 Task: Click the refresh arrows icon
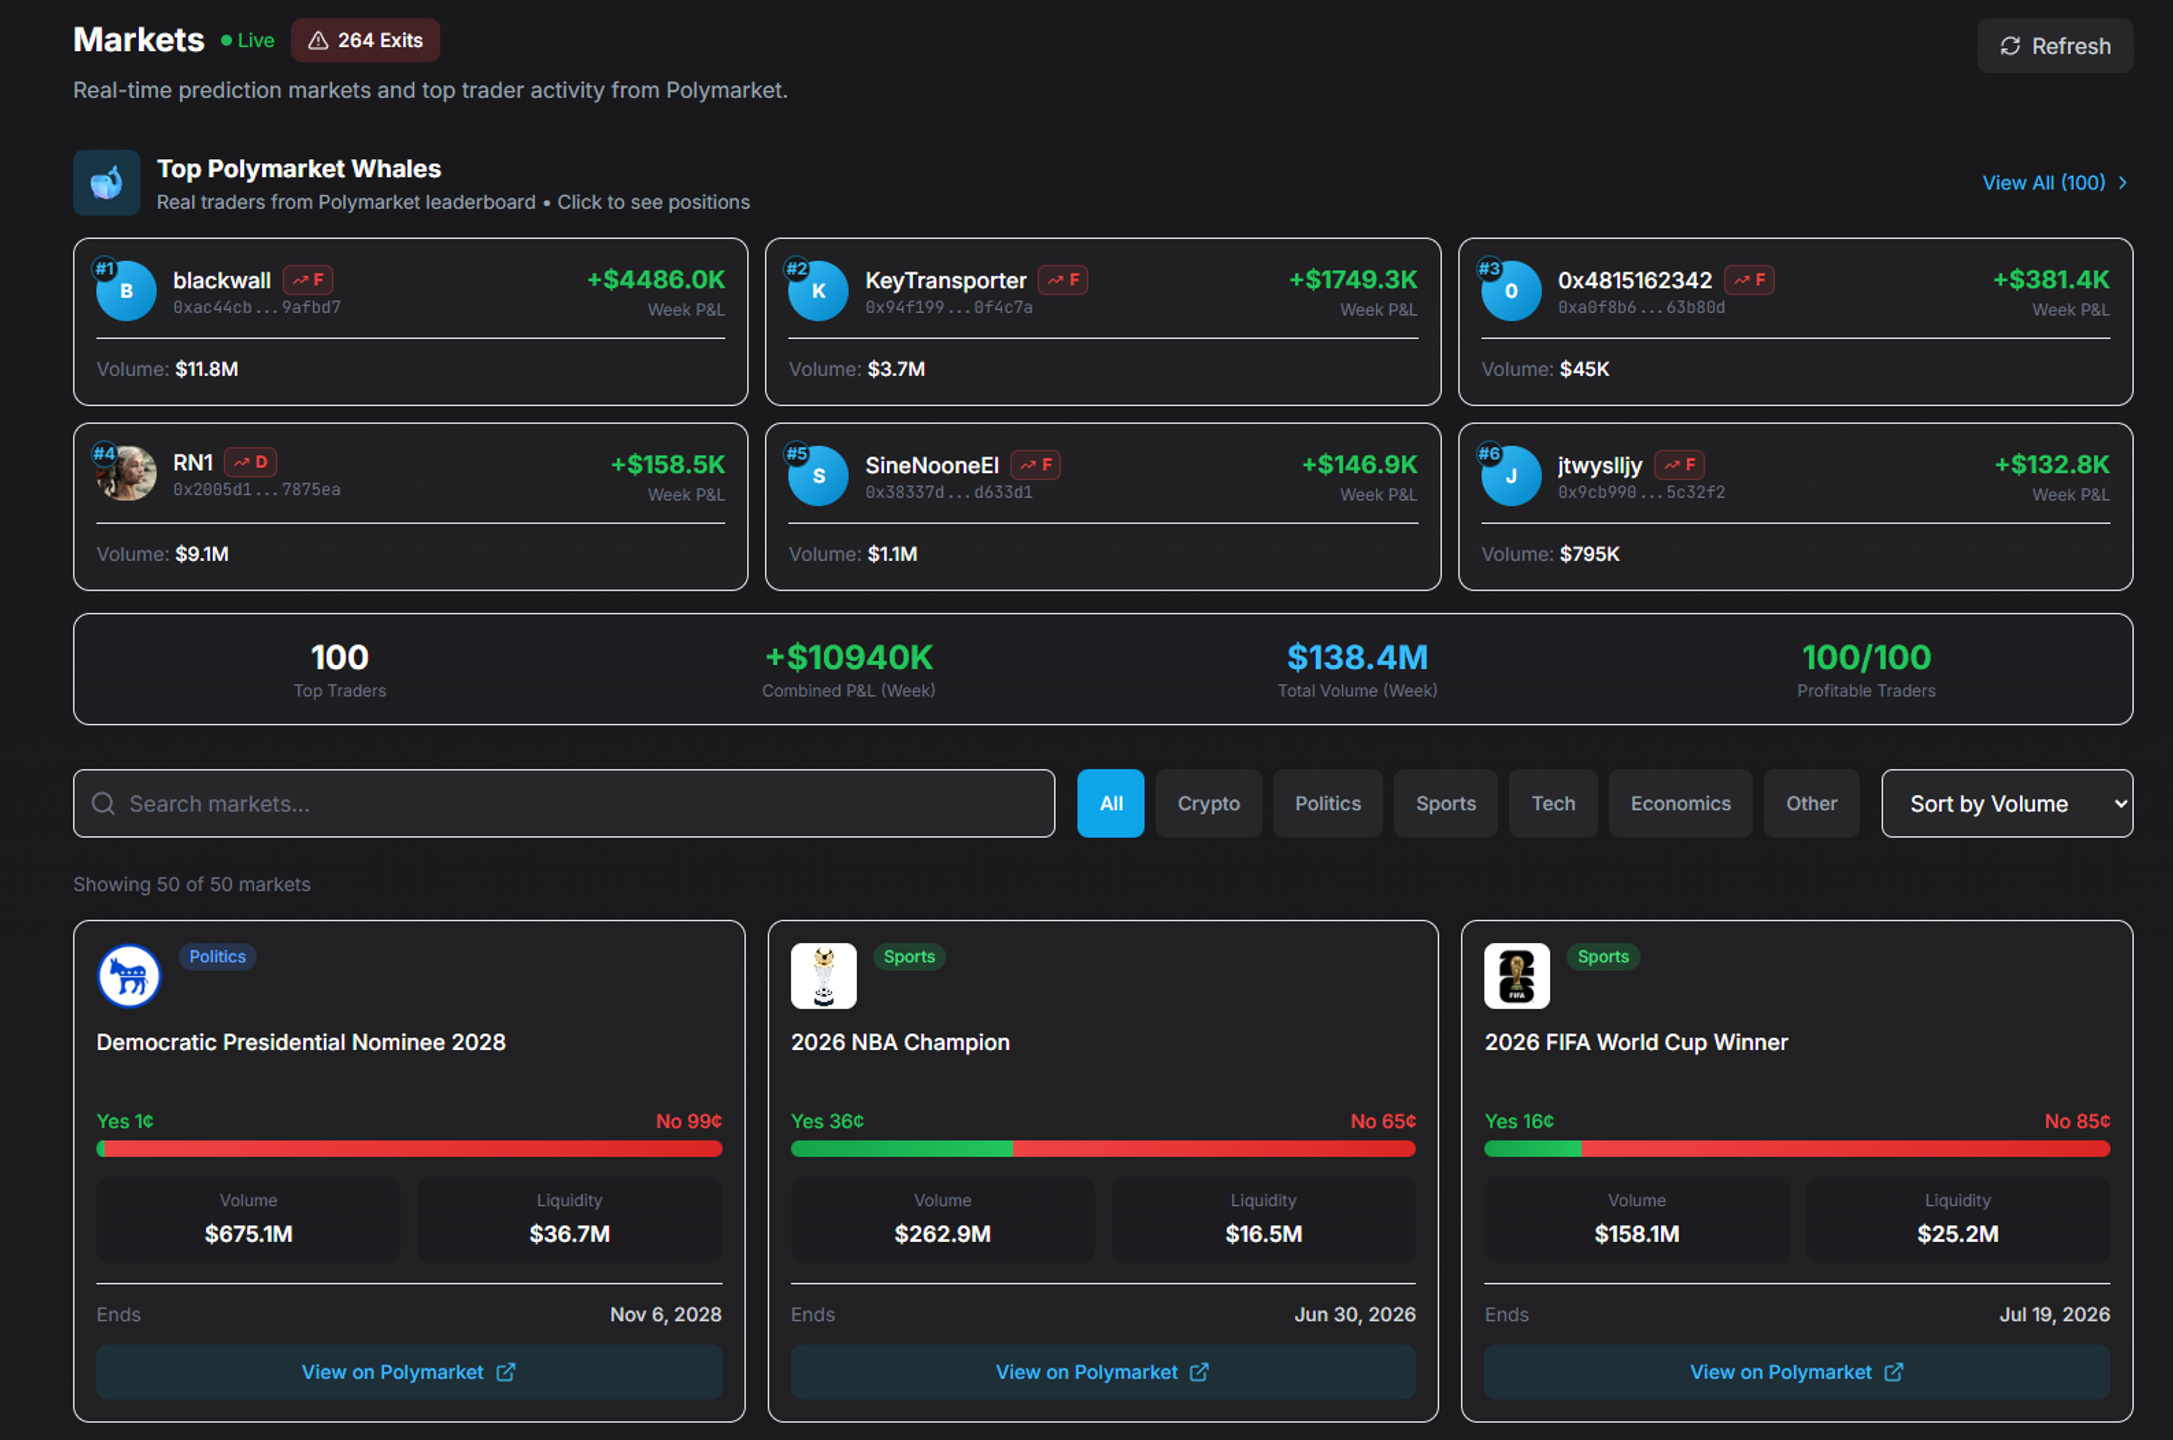click(2010, 46)
